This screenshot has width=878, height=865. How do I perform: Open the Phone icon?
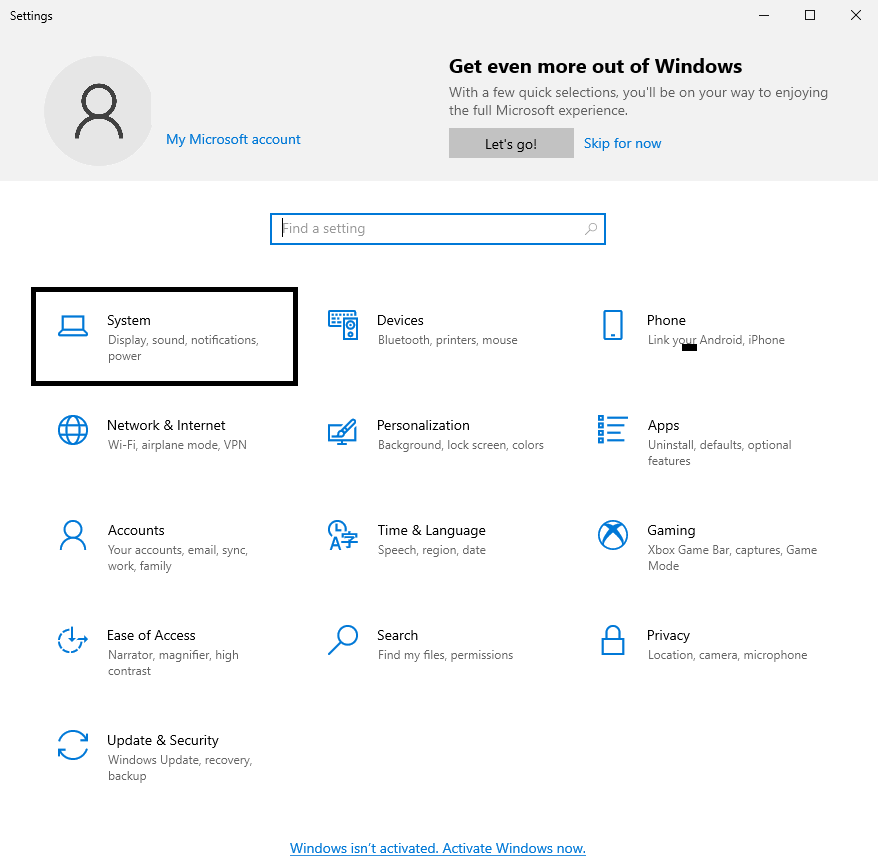613,325
